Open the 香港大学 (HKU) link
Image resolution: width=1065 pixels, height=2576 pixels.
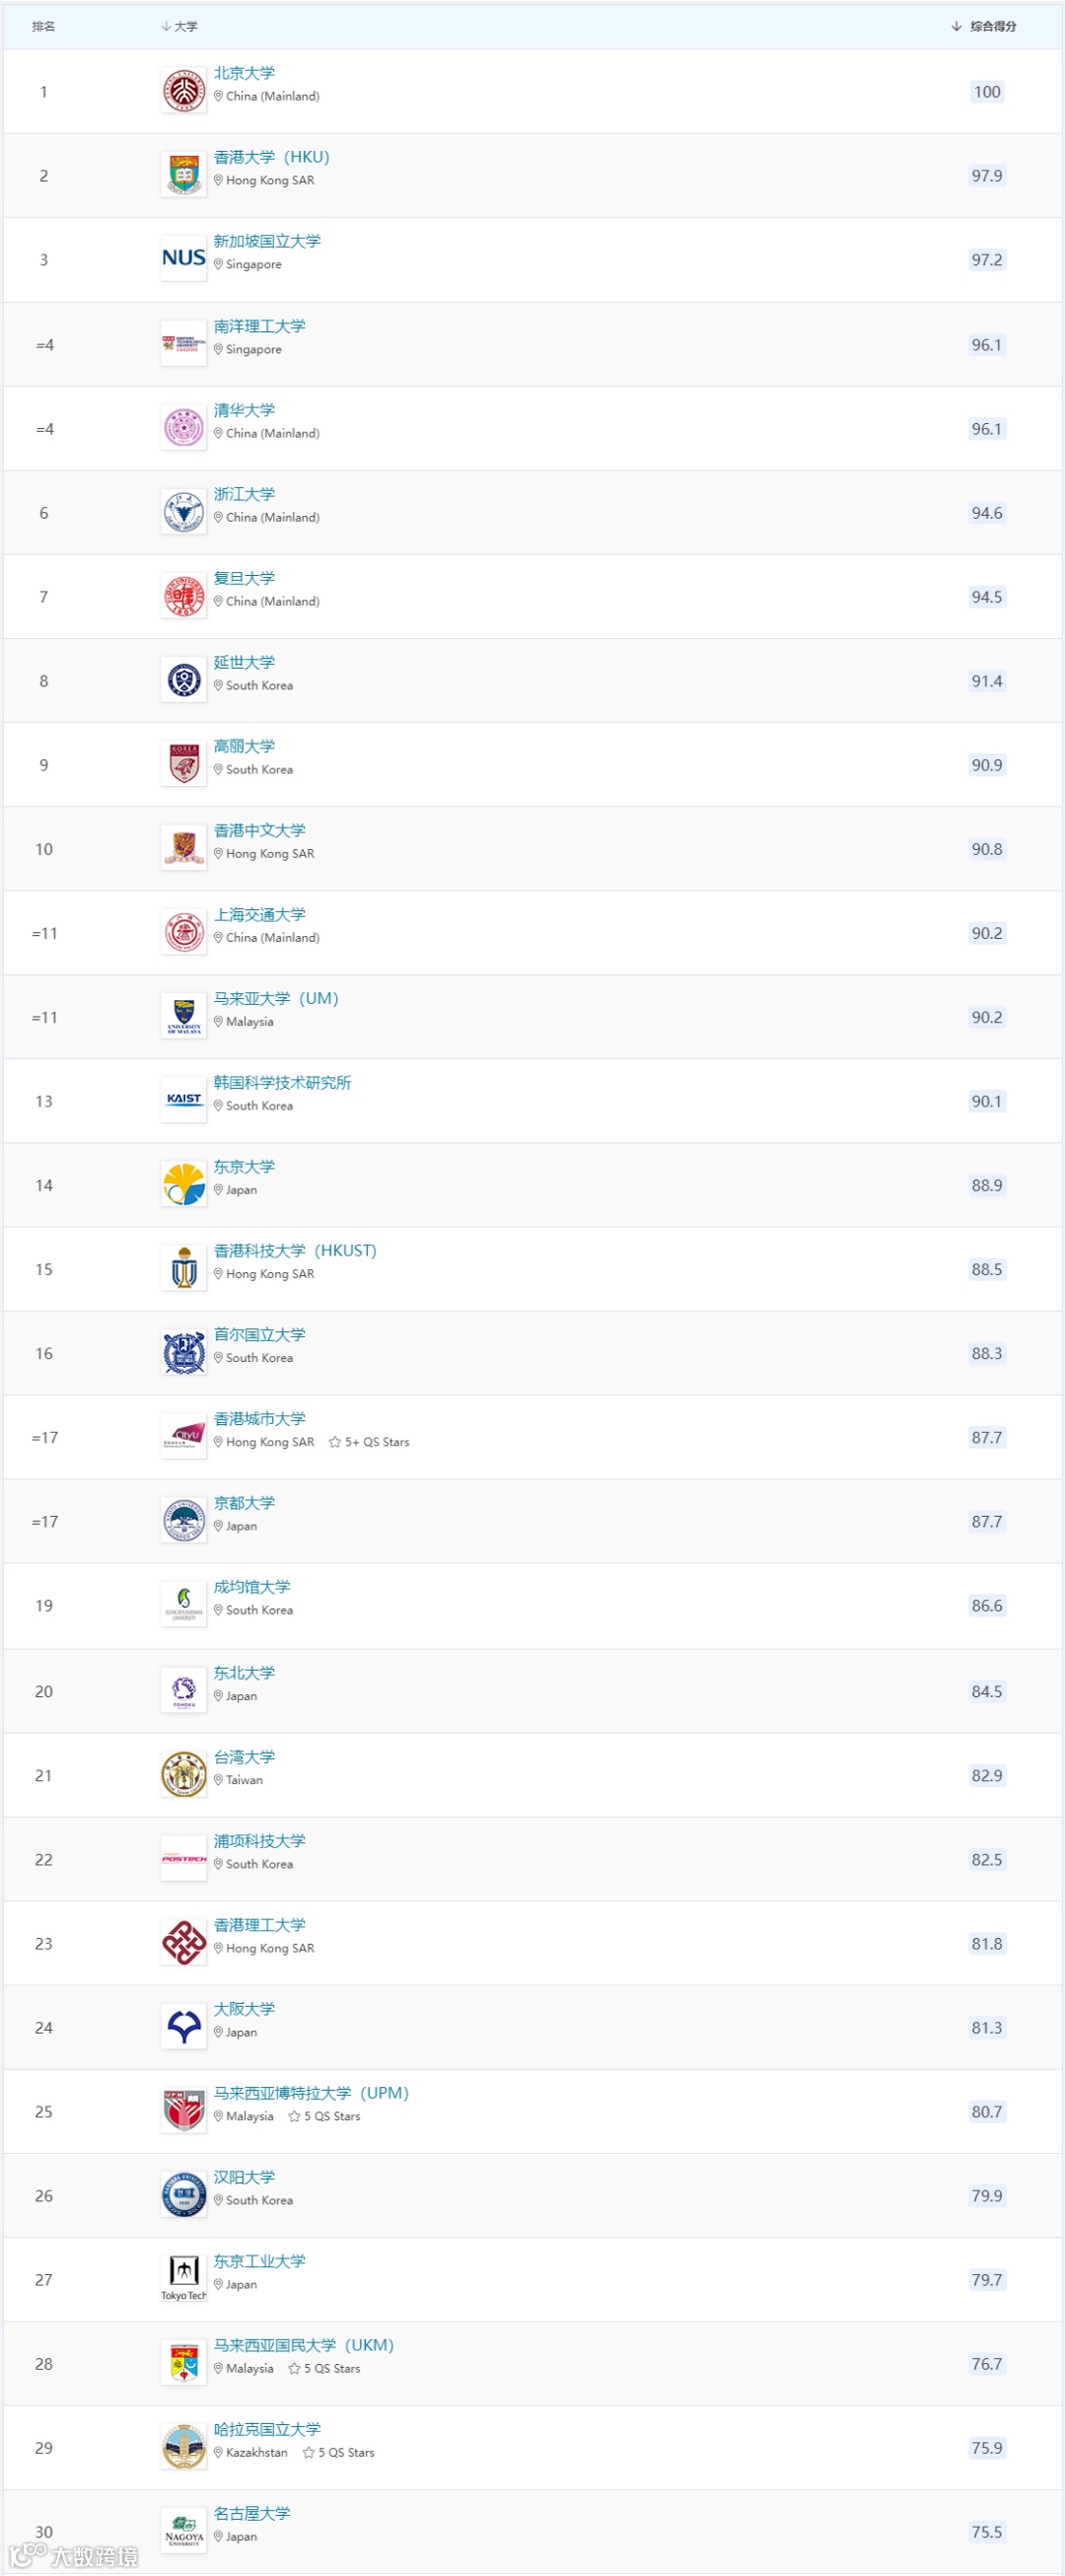[x=271, y=157]
